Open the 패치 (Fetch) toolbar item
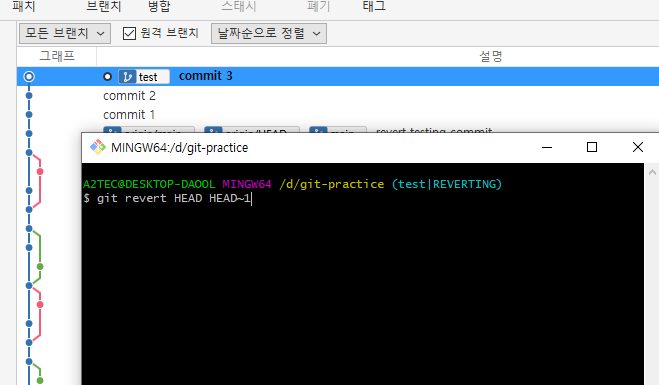The image size is (659, 385). [24, 6]
